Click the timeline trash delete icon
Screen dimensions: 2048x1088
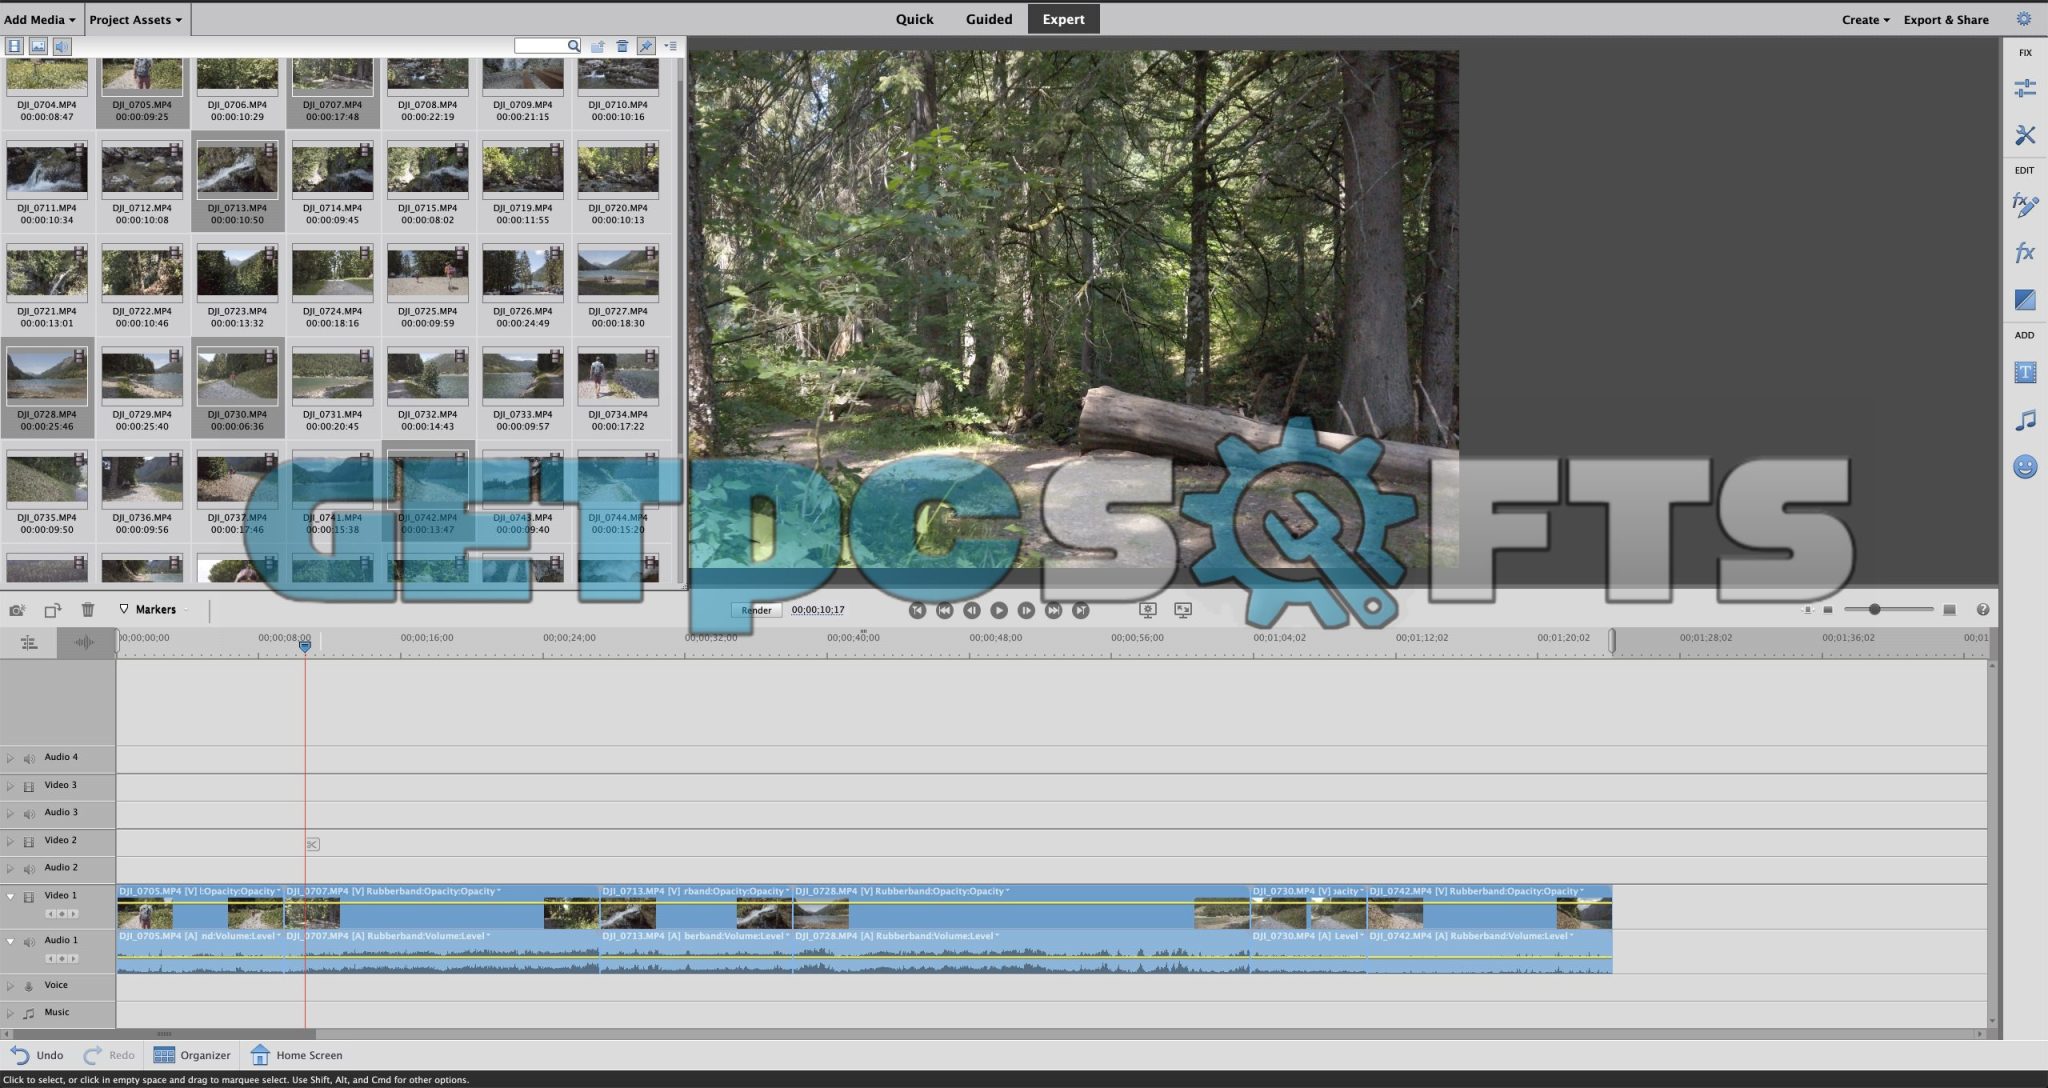pos(88,609)
